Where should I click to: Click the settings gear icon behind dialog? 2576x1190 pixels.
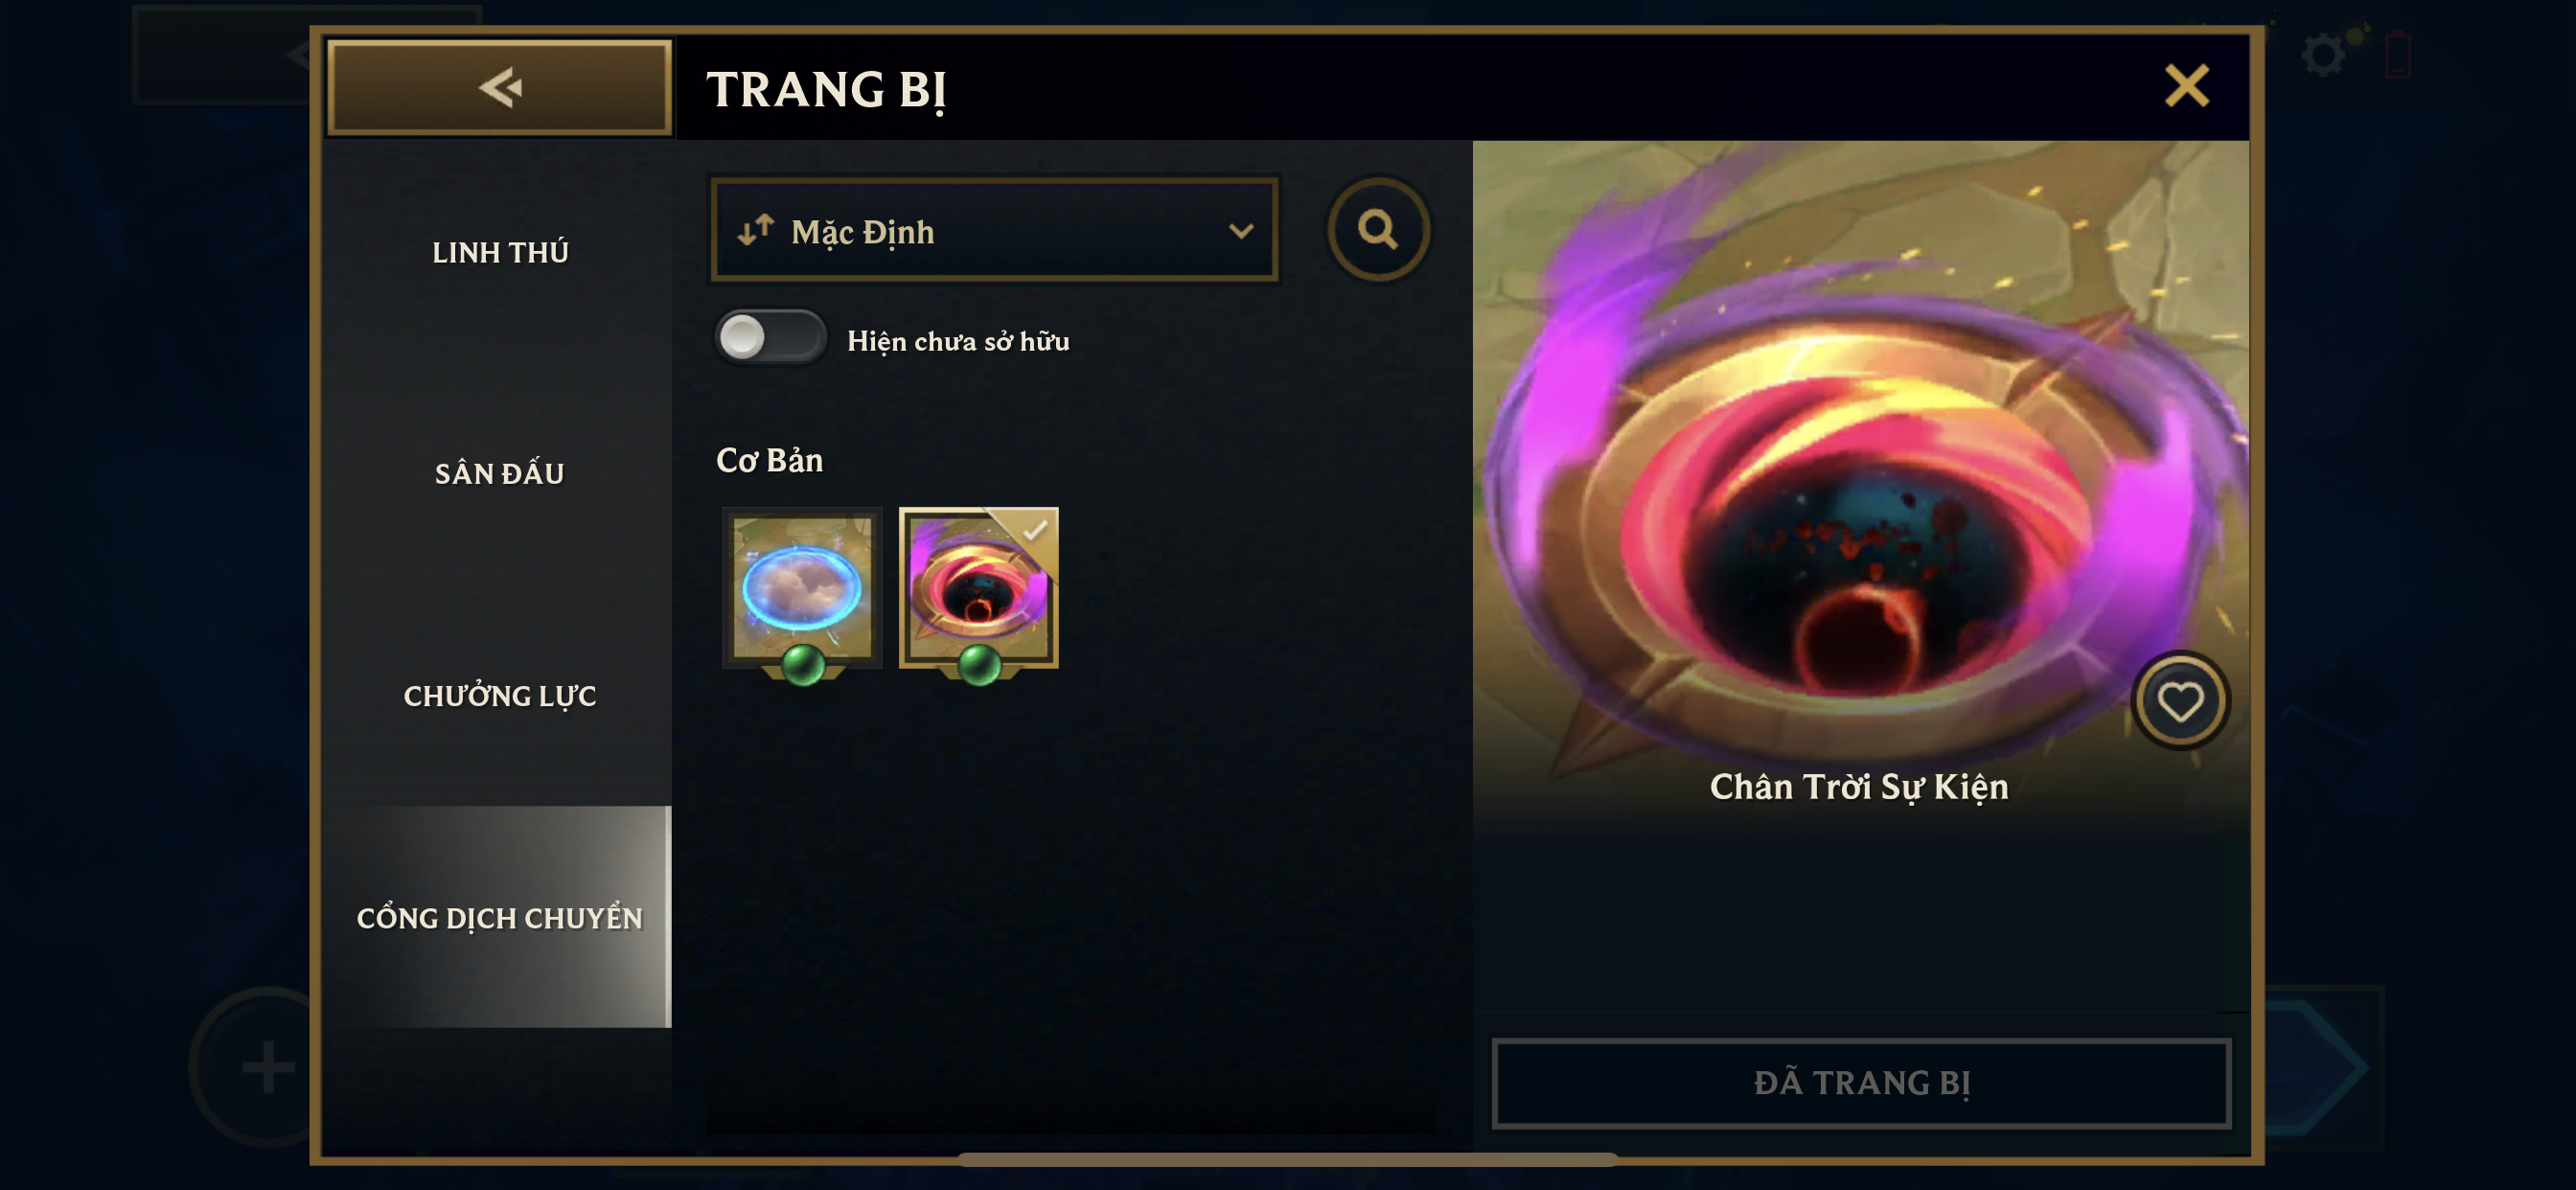tap(2323, 53)
